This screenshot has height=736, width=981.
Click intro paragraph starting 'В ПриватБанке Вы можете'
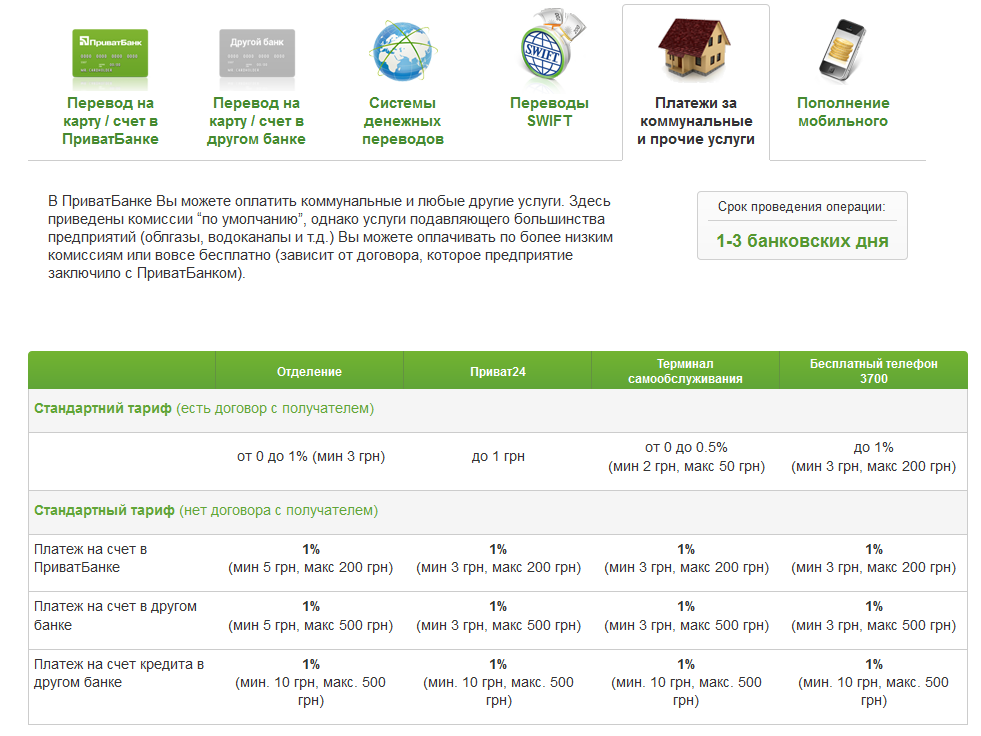(x=330, y=237)
